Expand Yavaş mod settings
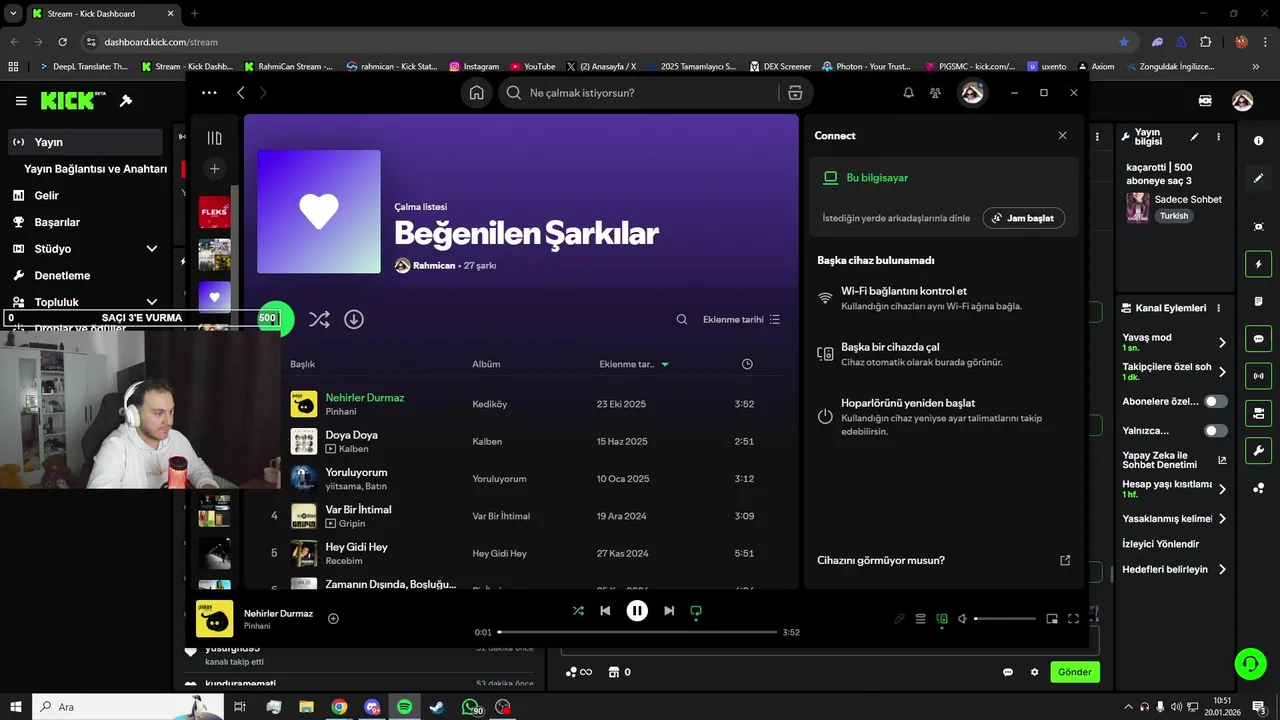This screenshot has width=1280, height=720. pyautogui.click(x=1222, y=342)
